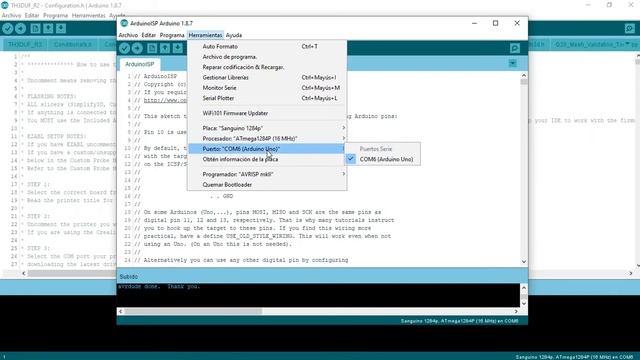Choose Monitor Serie menu entry
Viewport: 640px width, 360px height.
tap(267, 88)
